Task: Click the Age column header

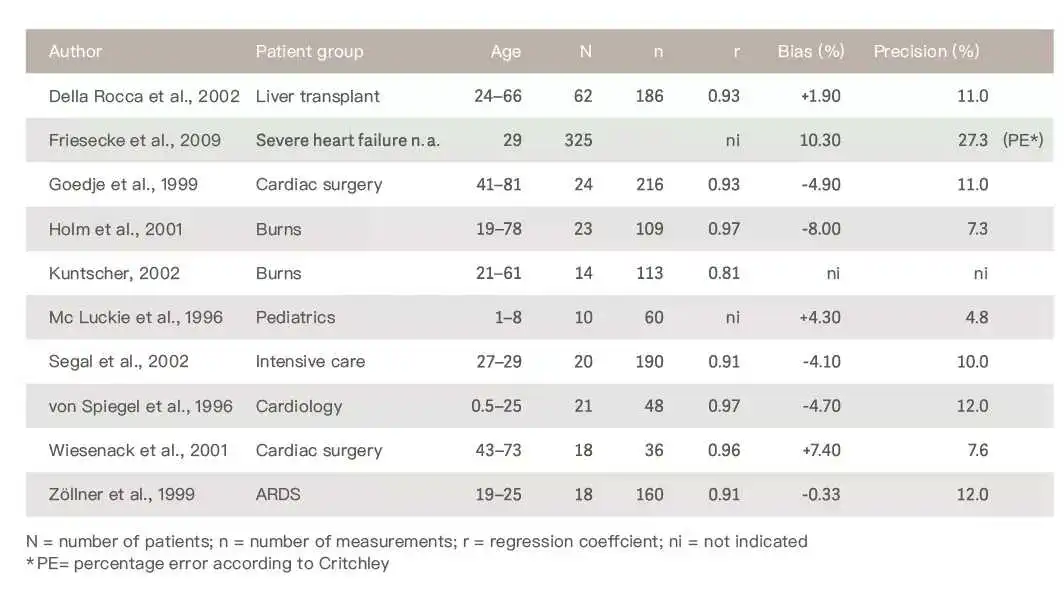Action: [x=506, y=51]
